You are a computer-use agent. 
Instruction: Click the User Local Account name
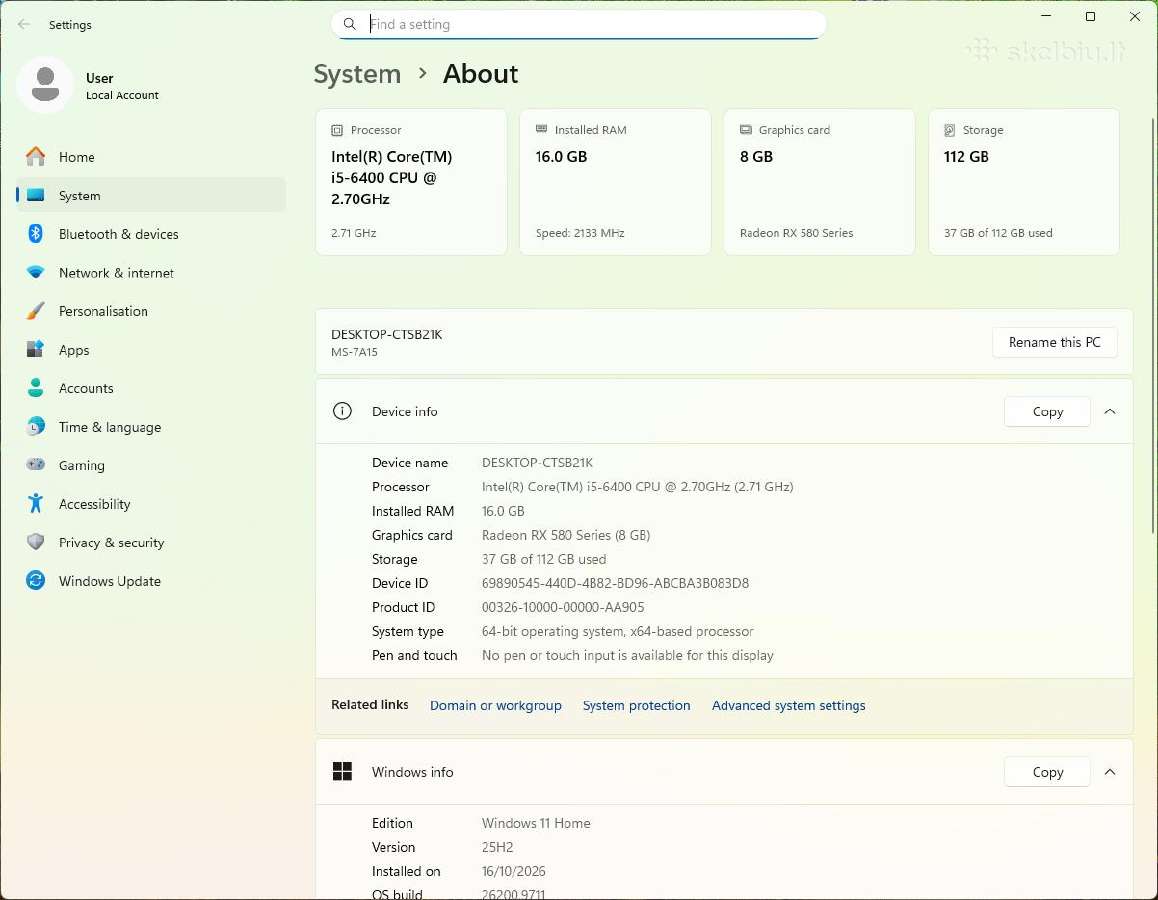(122, 86)
